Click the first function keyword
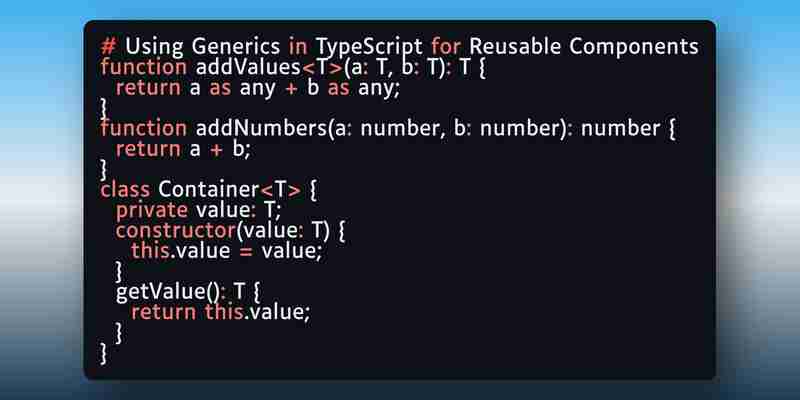 [144, 67]
